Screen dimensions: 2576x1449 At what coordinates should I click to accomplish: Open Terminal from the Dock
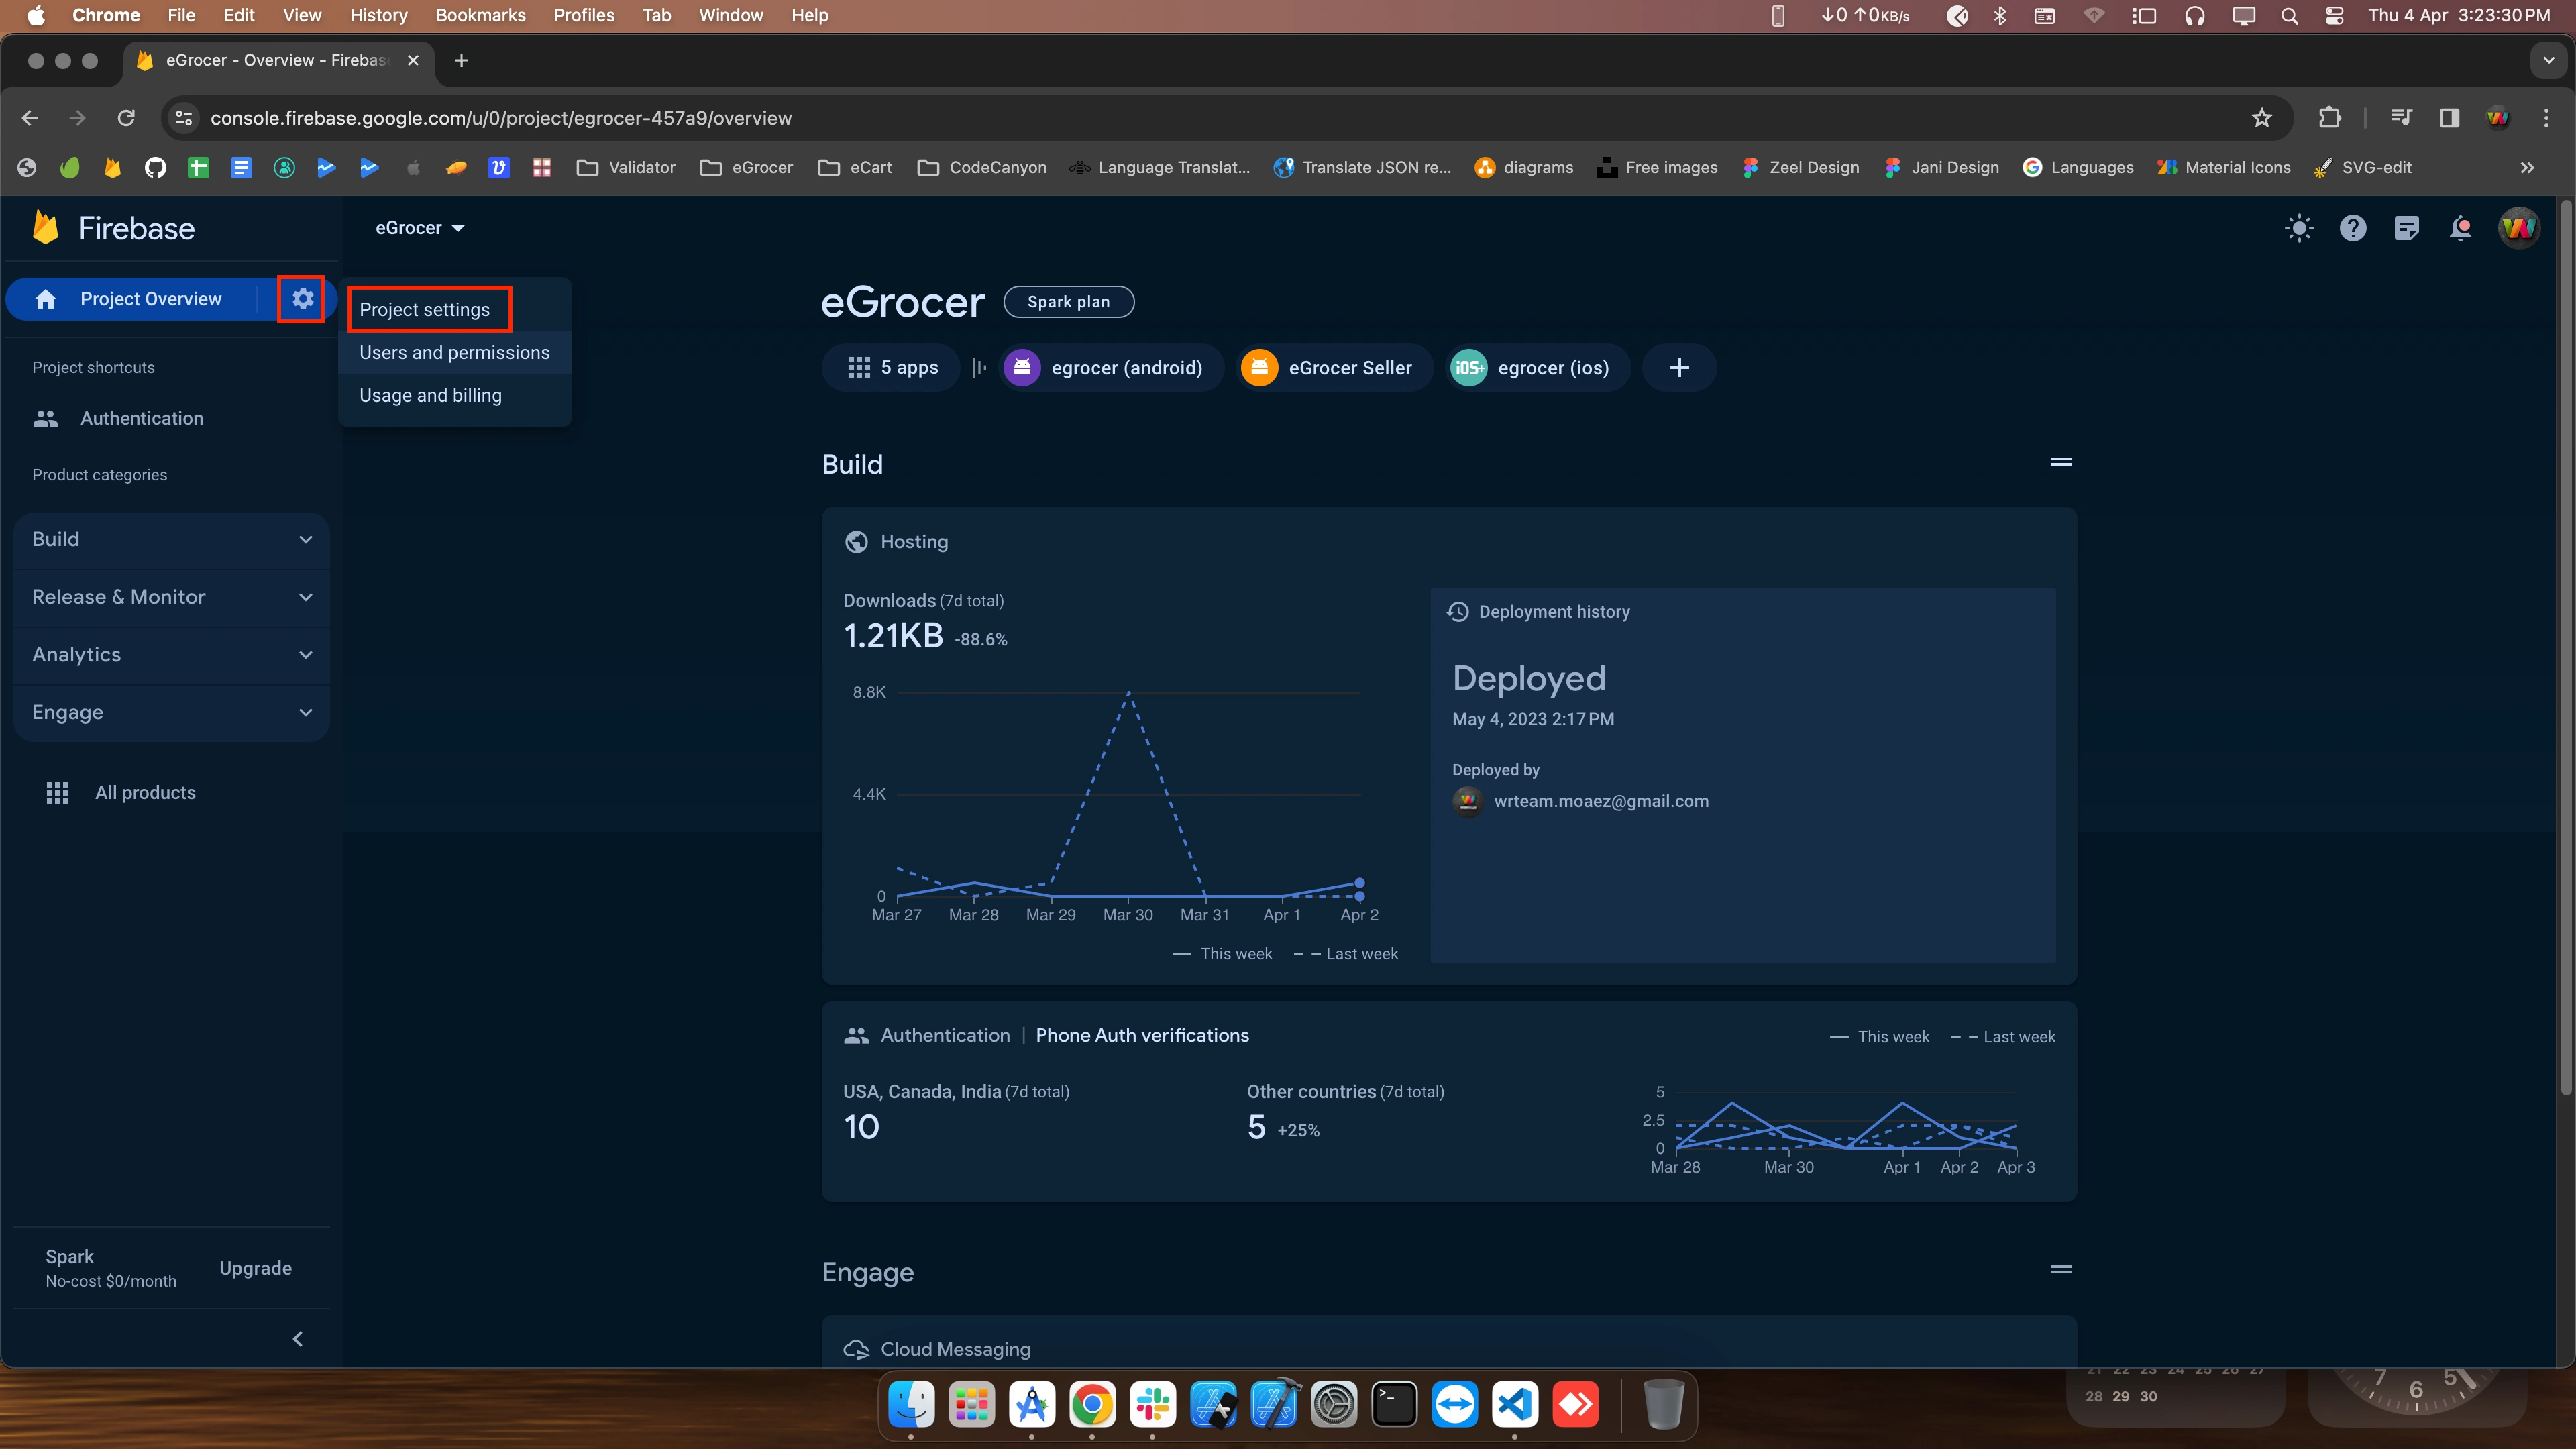click(1394, 1404)
